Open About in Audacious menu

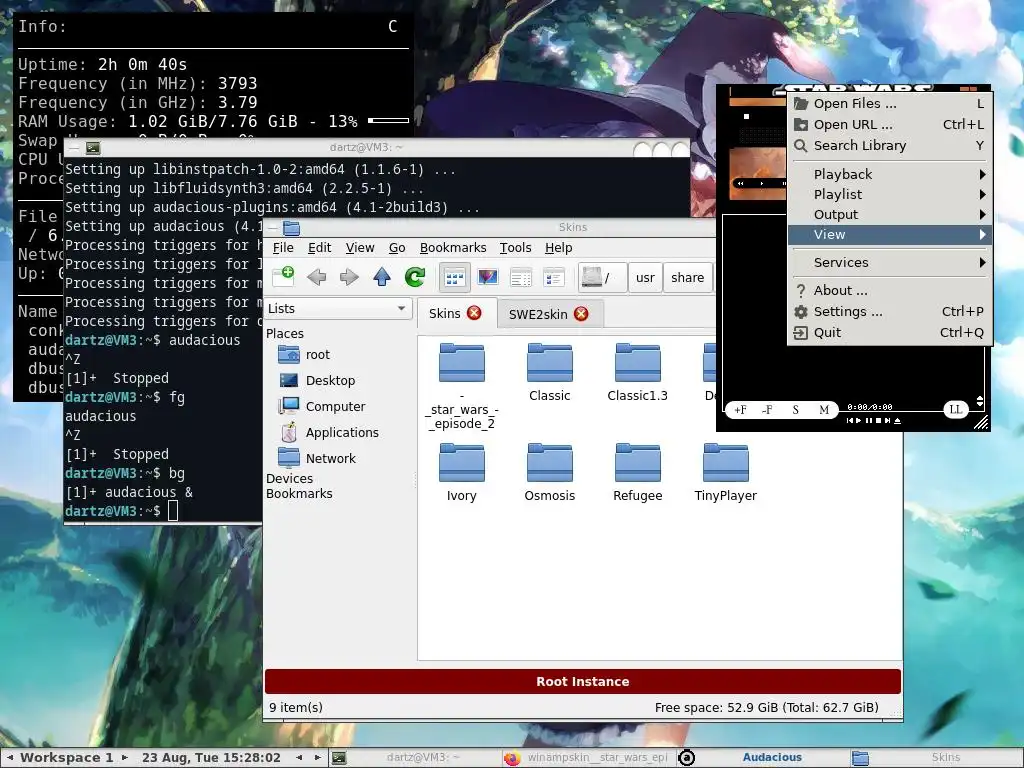(889, 291)
